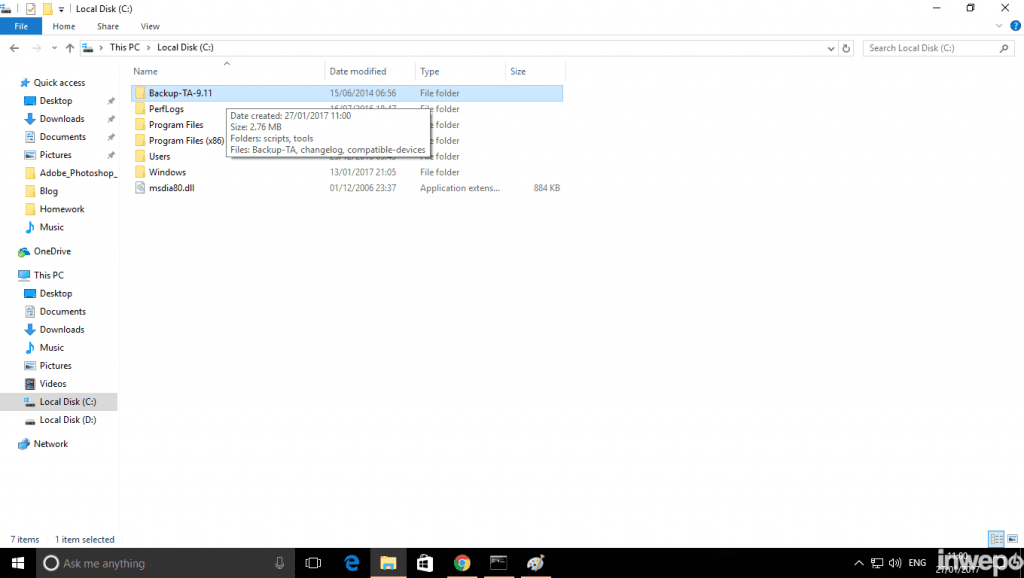The image size is (1024, 578).
Task: Open Network in the navigation pane
Action: [x=50, y=444]
